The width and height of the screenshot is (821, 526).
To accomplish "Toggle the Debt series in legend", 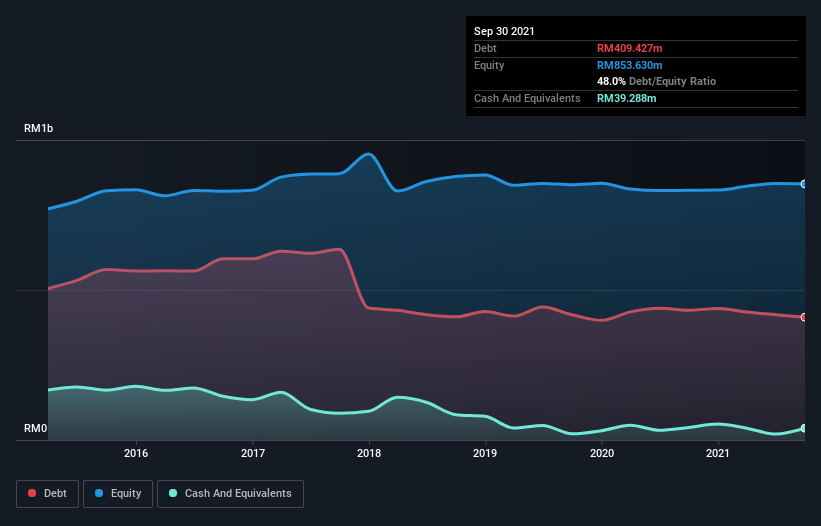I will [x=47, y=494].
